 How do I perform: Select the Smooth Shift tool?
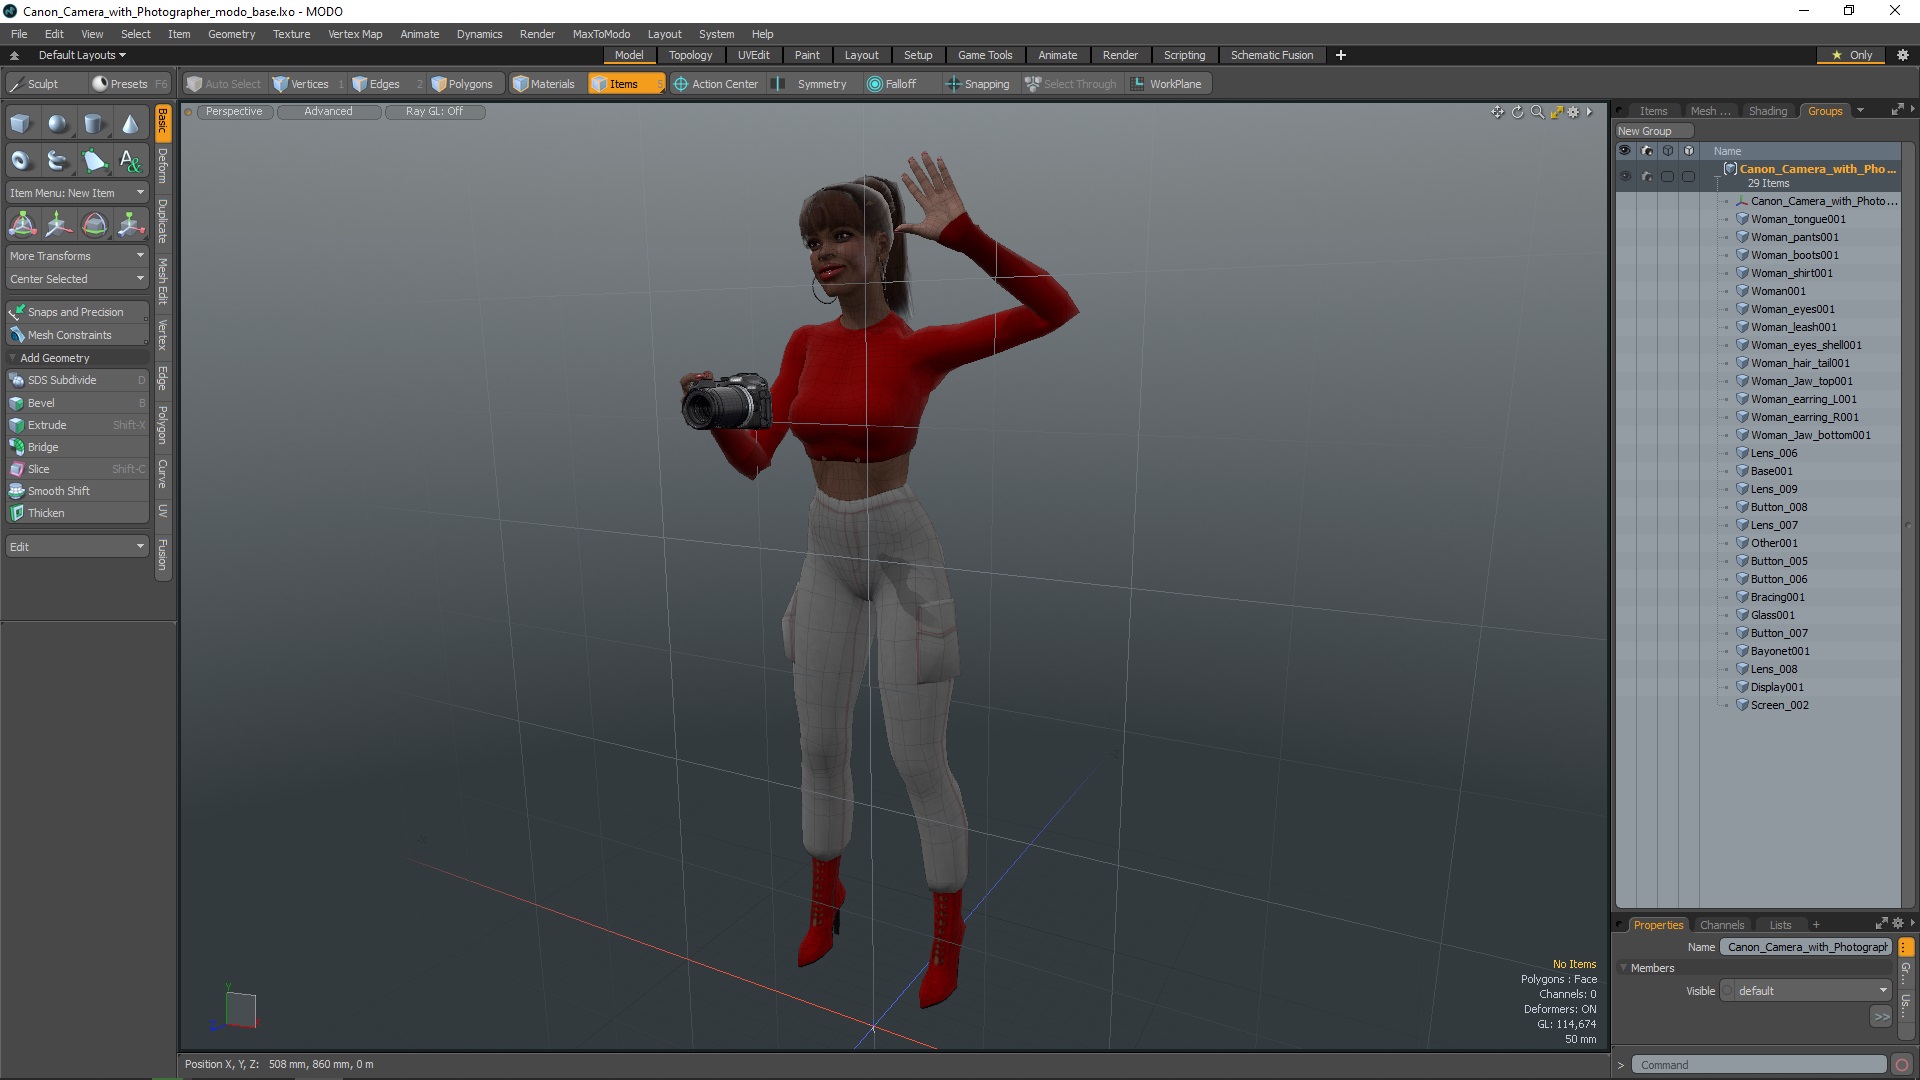coord(77,491)
